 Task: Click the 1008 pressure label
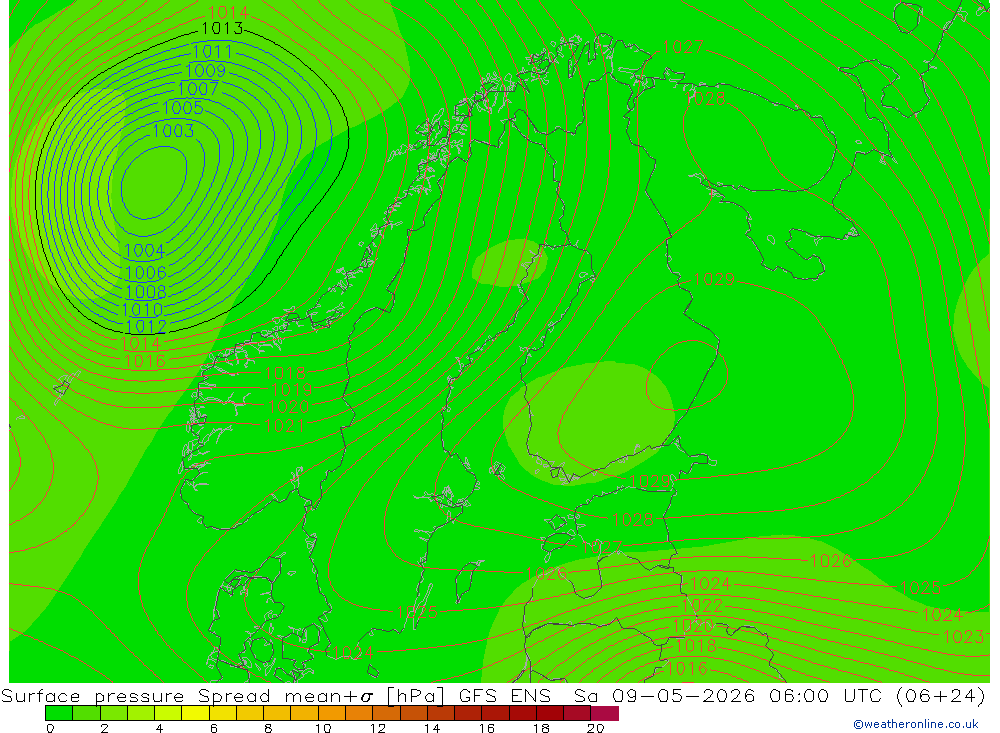coord(146,292)
